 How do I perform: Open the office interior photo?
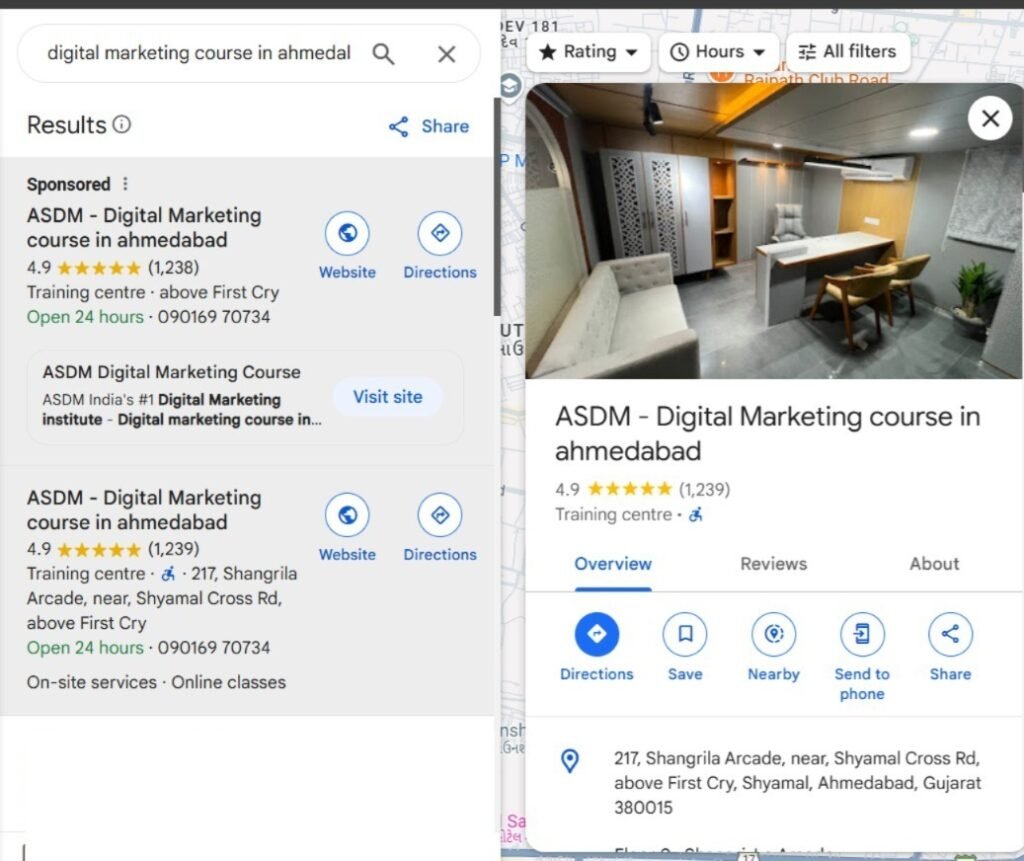pos(773,231)
